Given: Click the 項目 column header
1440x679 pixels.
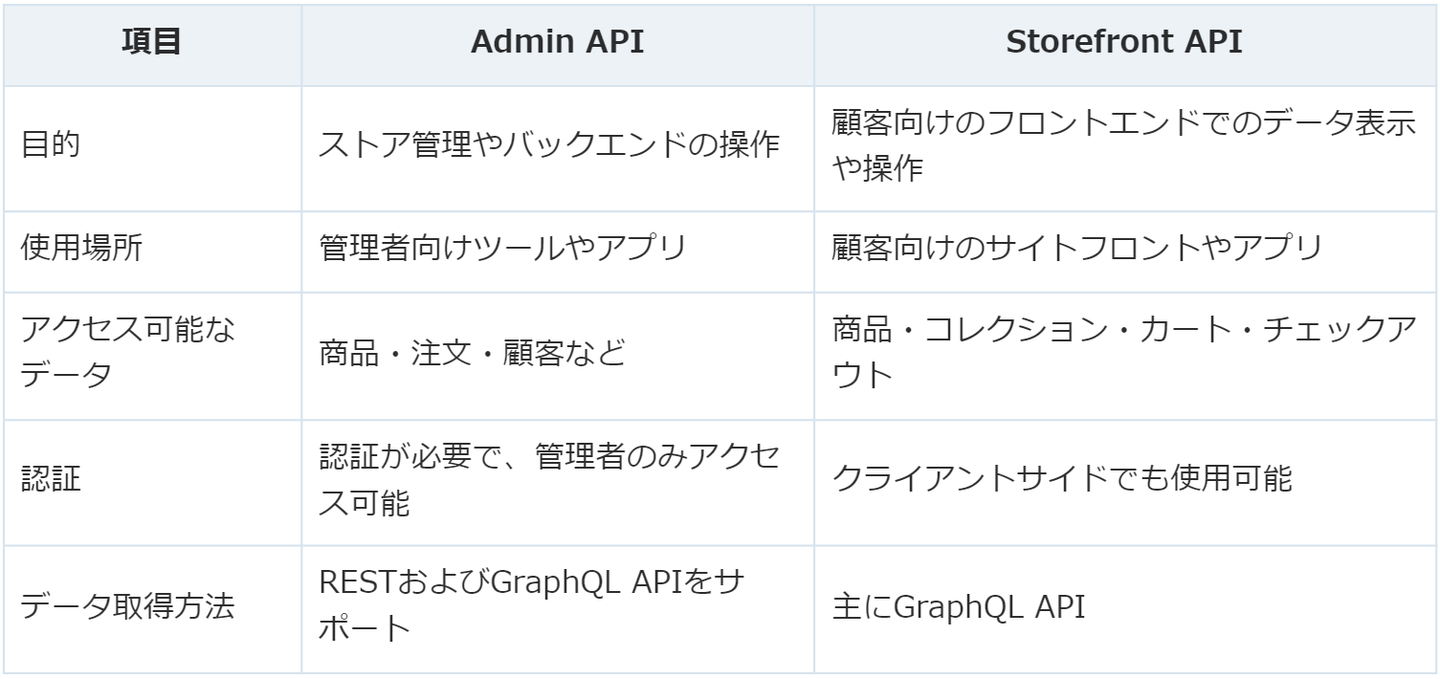Looking at the screenshot, I should coord(151,42).
